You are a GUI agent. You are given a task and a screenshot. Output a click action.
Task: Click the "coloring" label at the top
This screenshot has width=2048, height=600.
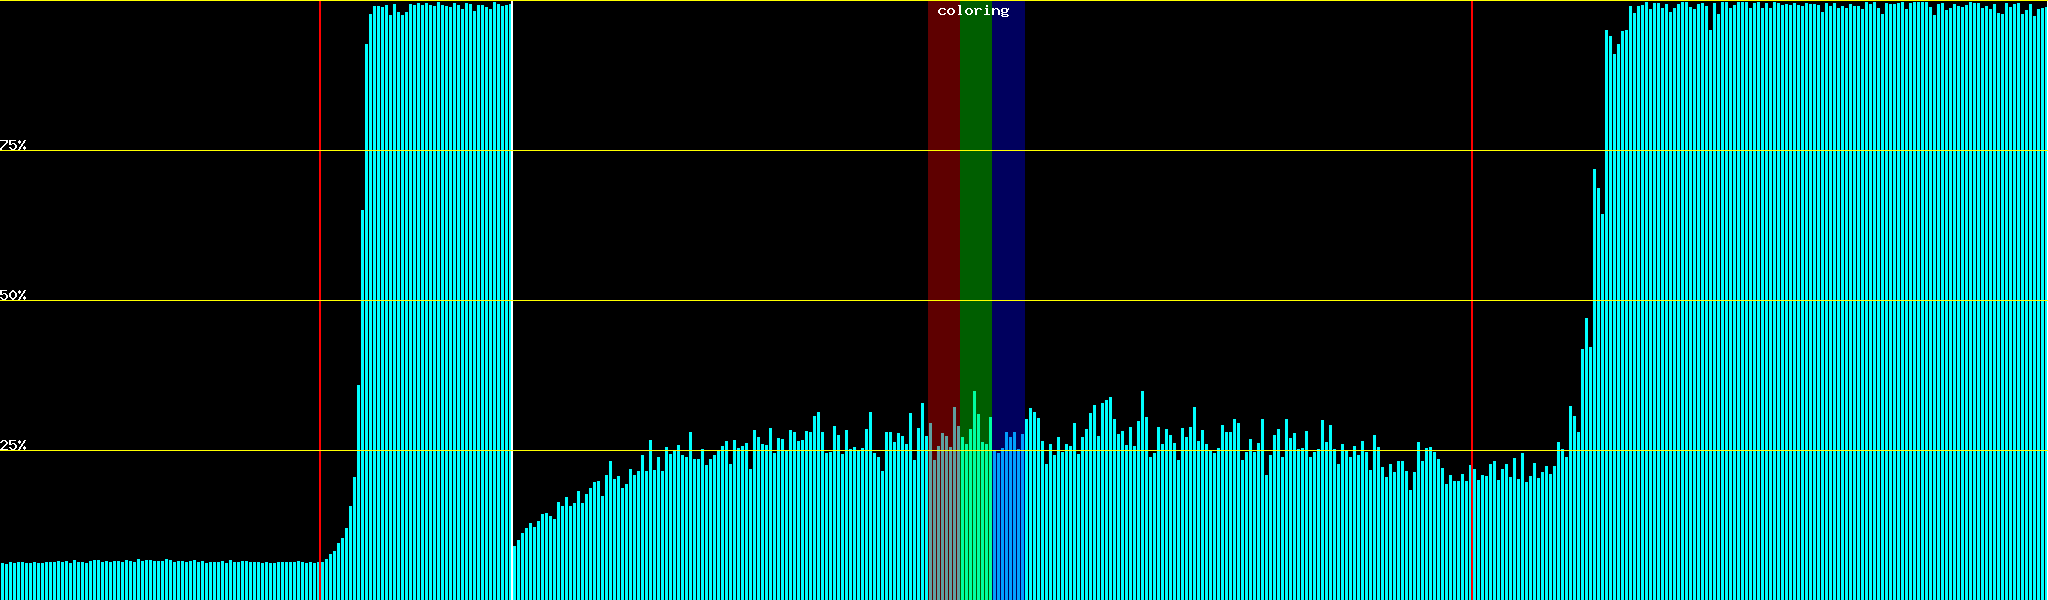(x=973, y=11)
